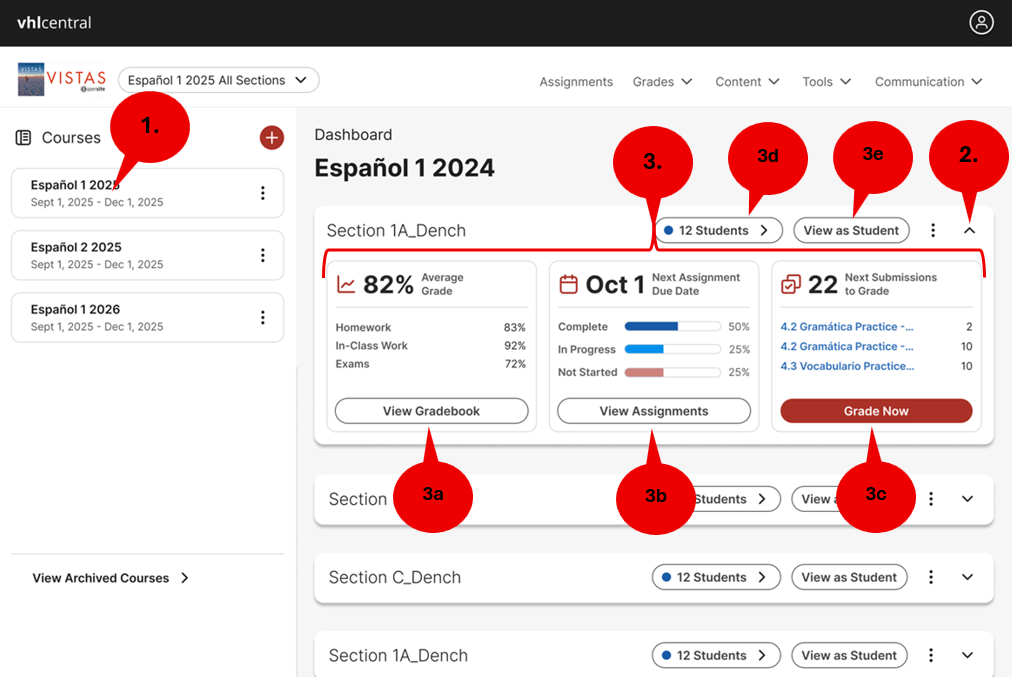The image size is (1012, 677).
Task: Click the Complete progress bar
Action: pyautogui.click(x=673, y=327)
